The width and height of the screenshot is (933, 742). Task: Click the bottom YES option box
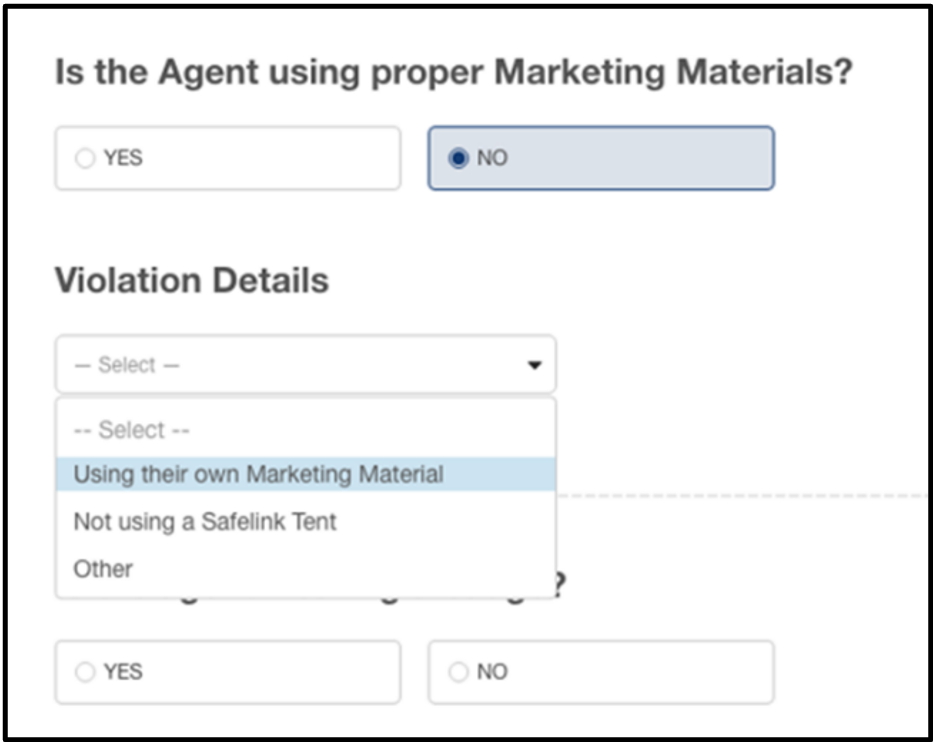[x=228, y=672]
